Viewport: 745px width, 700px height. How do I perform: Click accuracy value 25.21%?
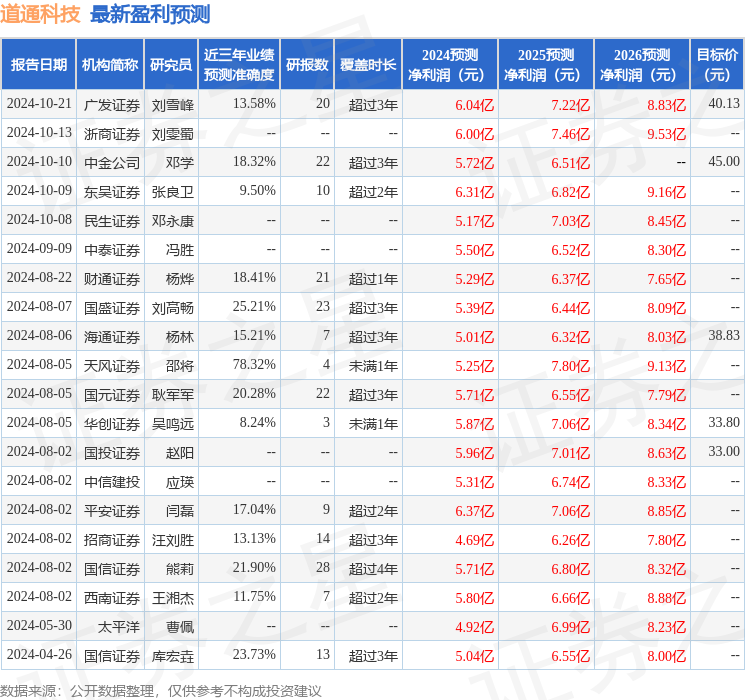(x=254, y=307)
